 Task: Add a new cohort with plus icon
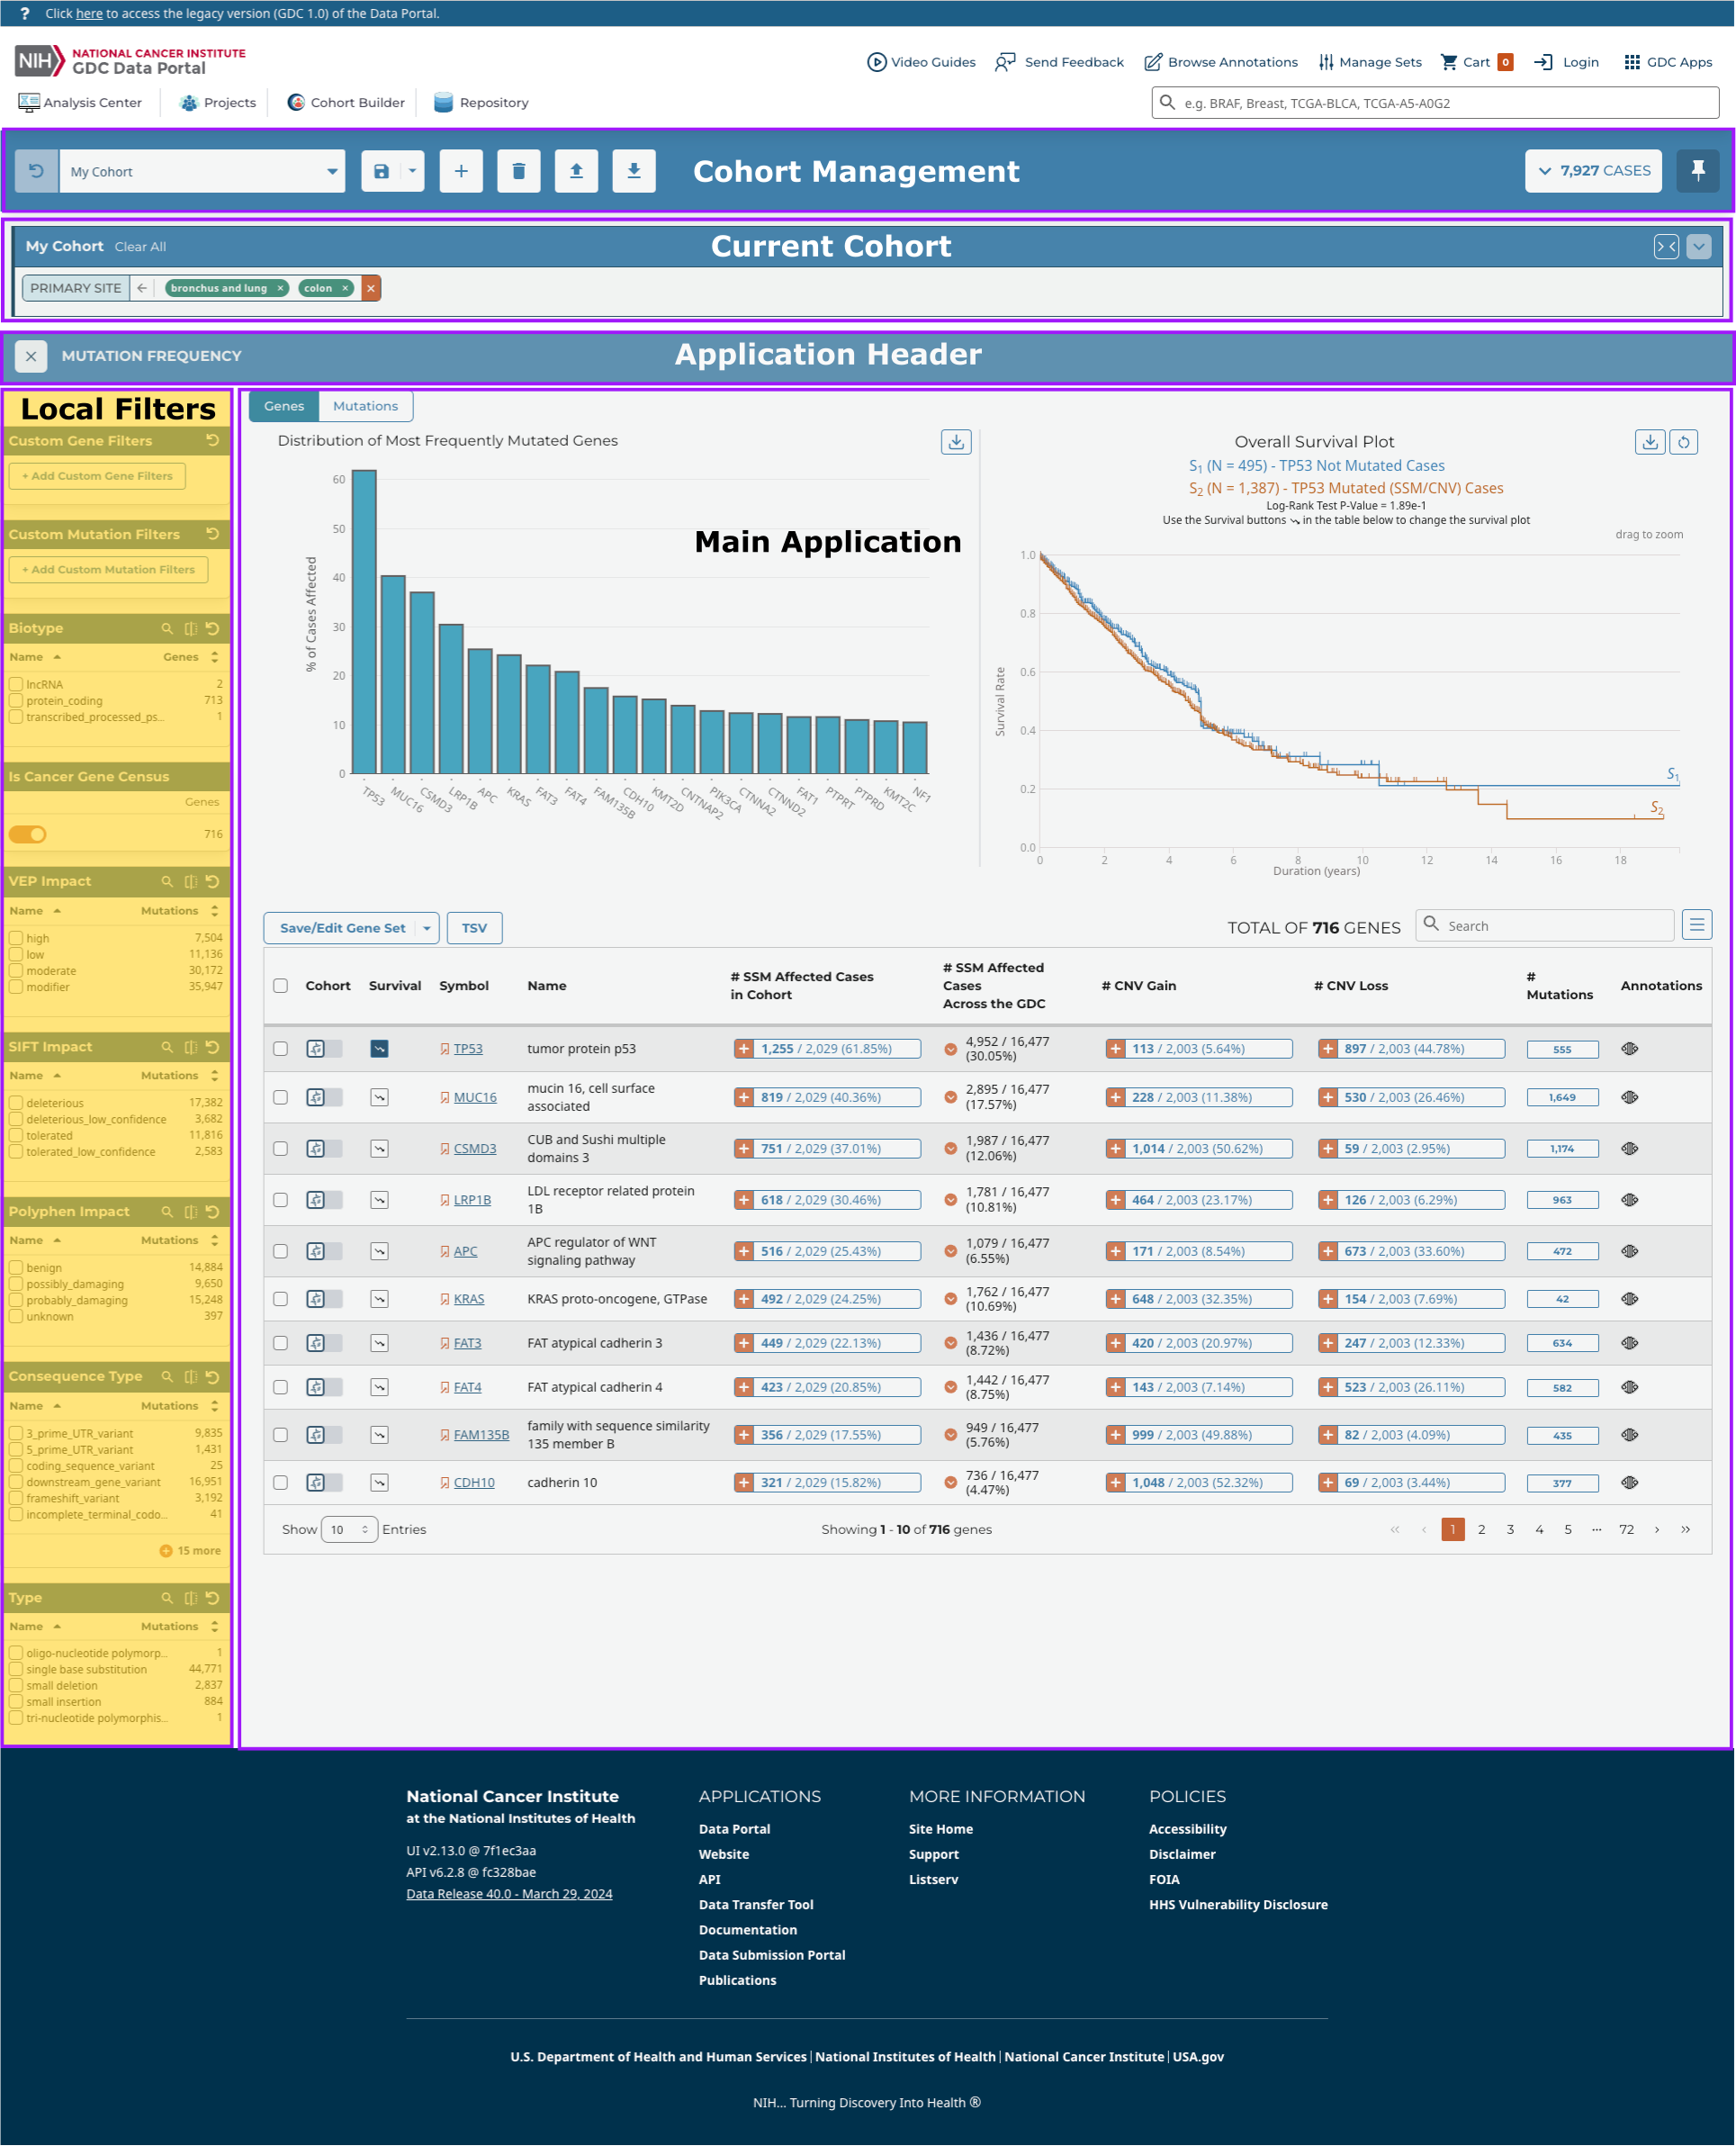pos(461,171)
